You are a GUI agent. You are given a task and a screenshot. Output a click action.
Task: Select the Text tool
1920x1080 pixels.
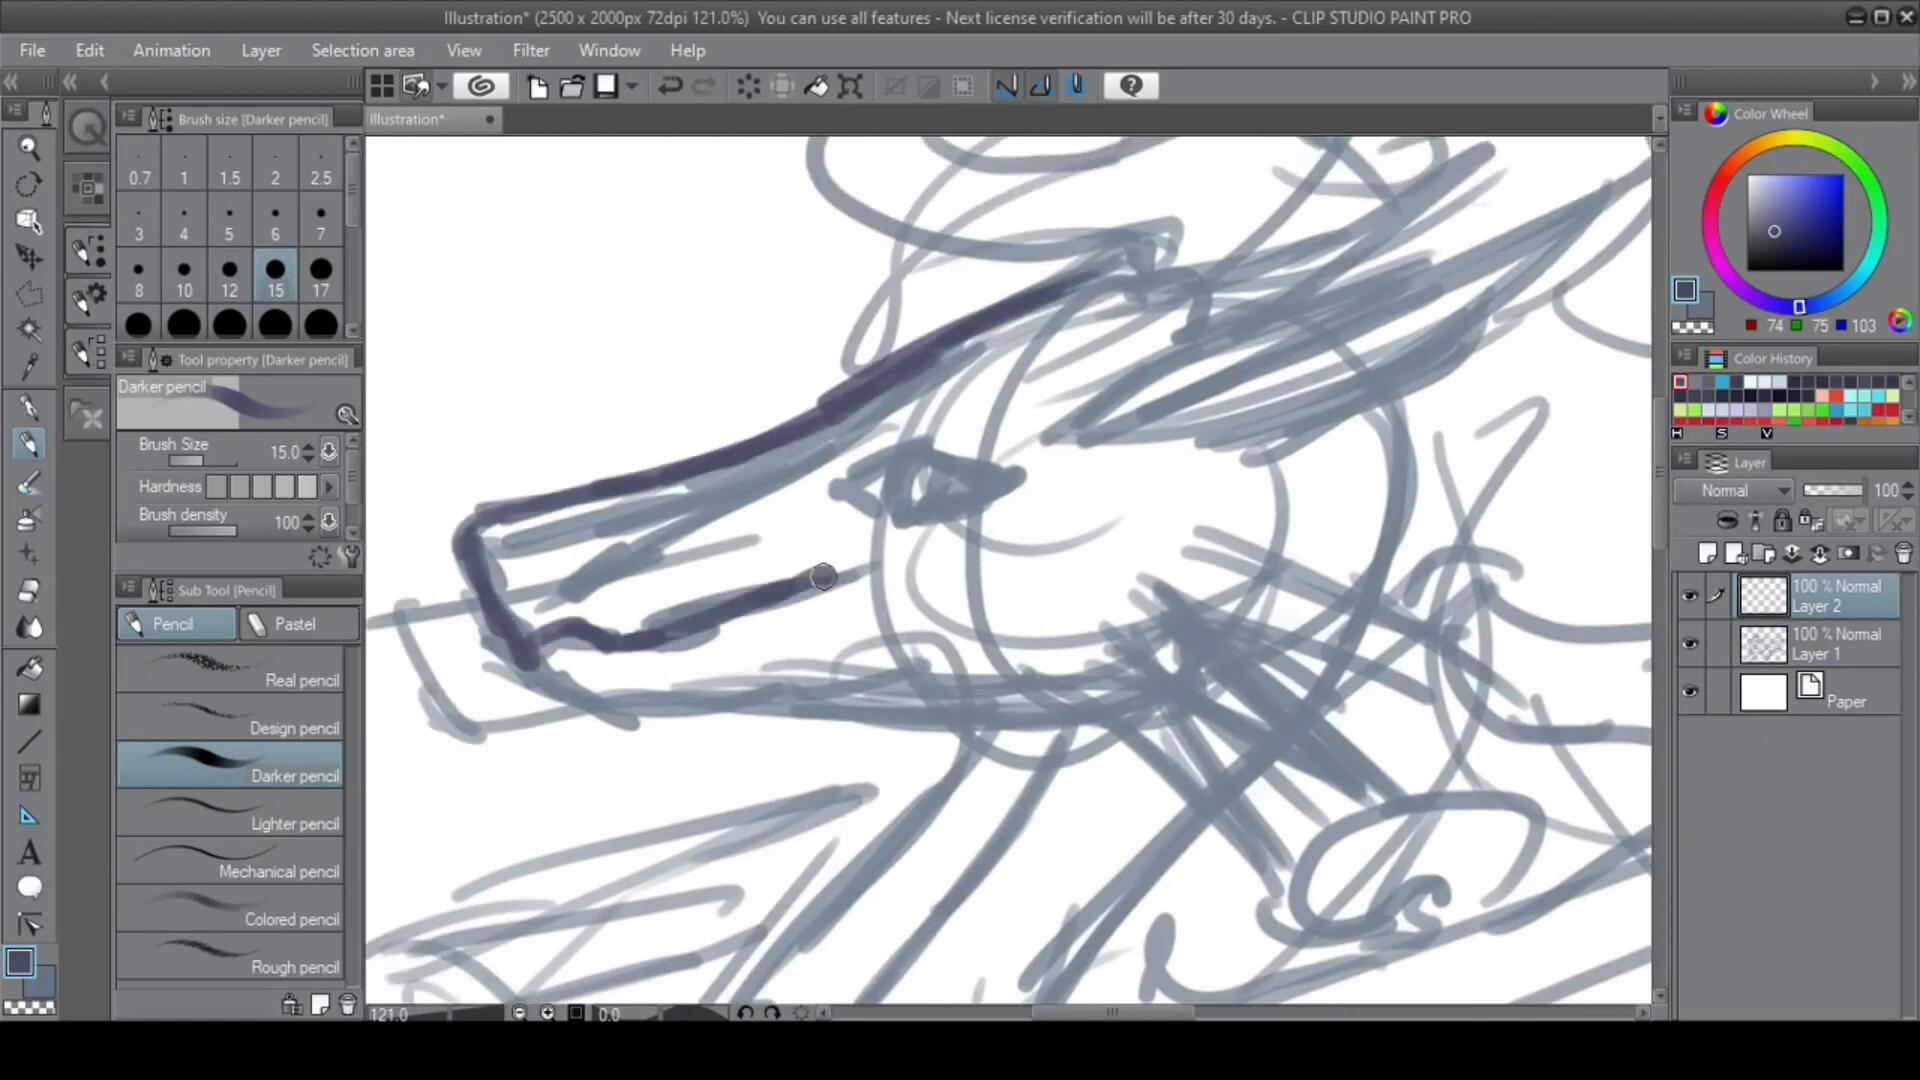point(29,852)
